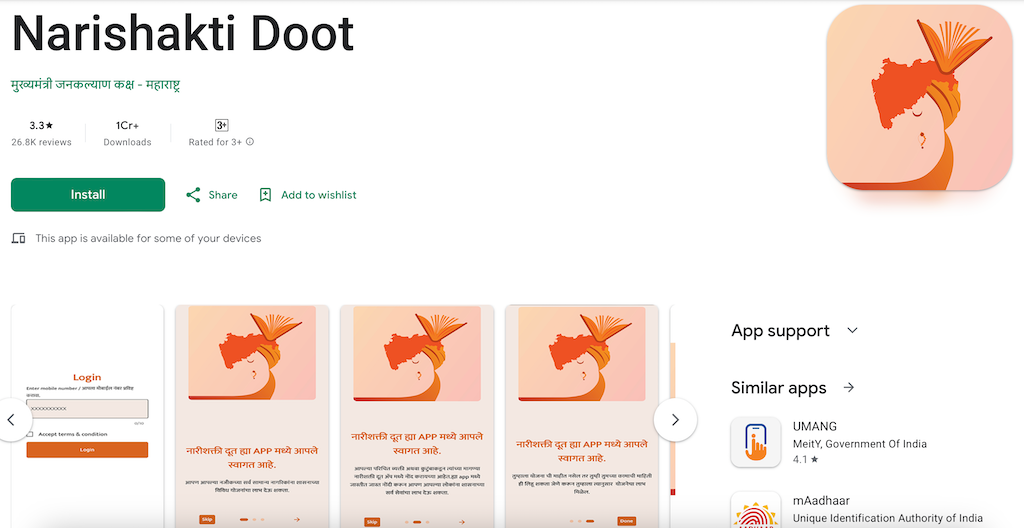
Task: Click the Share icon
Action: click(x=193, y=195)
